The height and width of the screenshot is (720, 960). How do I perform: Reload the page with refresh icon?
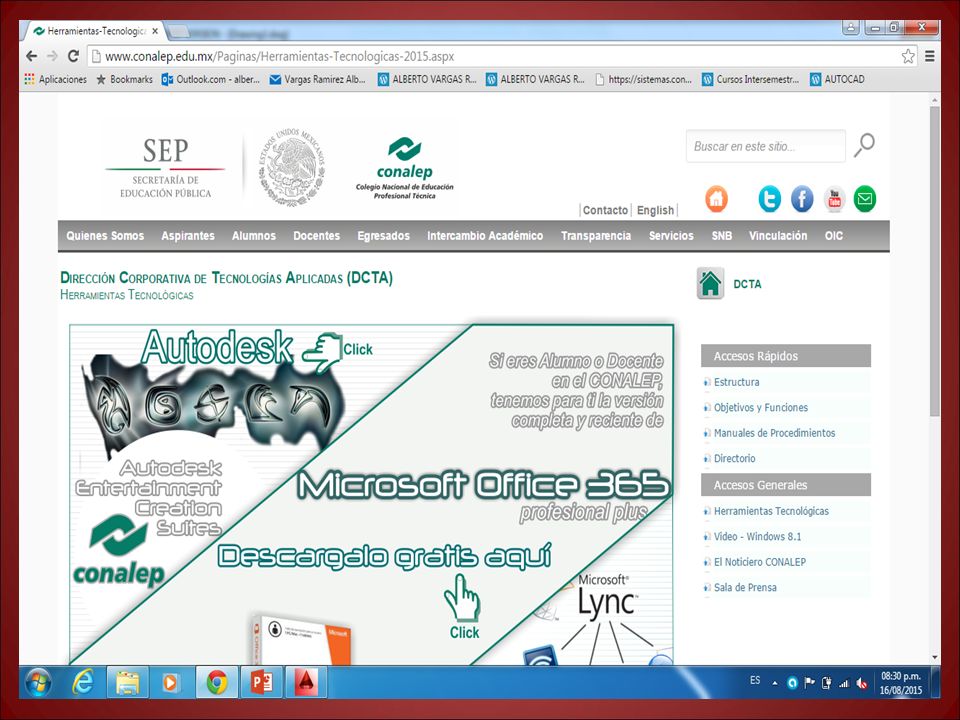73,56
